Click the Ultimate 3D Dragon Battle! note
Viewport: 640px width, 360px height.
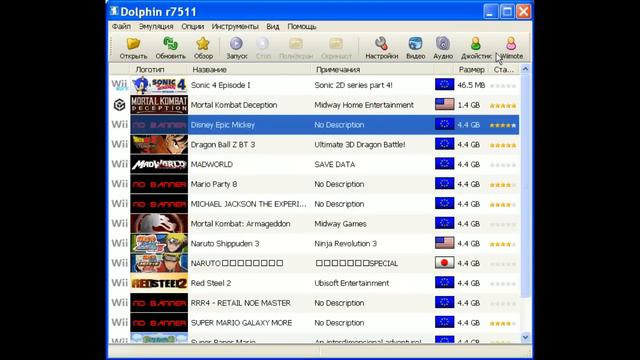point(360,145)
